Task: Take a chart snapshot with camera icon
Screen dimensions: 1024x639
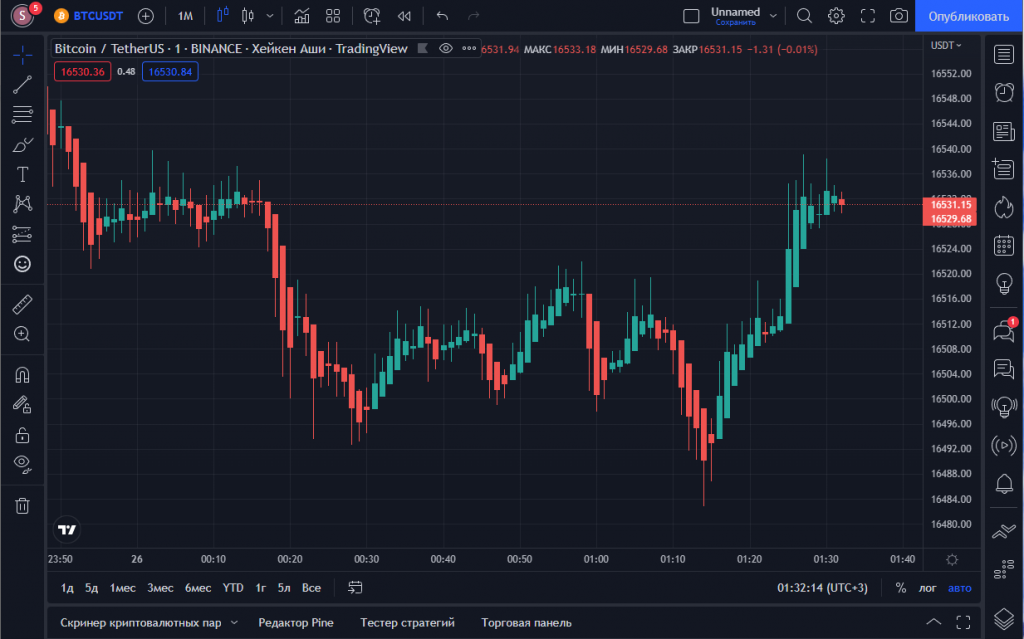Action: (899, 16)
